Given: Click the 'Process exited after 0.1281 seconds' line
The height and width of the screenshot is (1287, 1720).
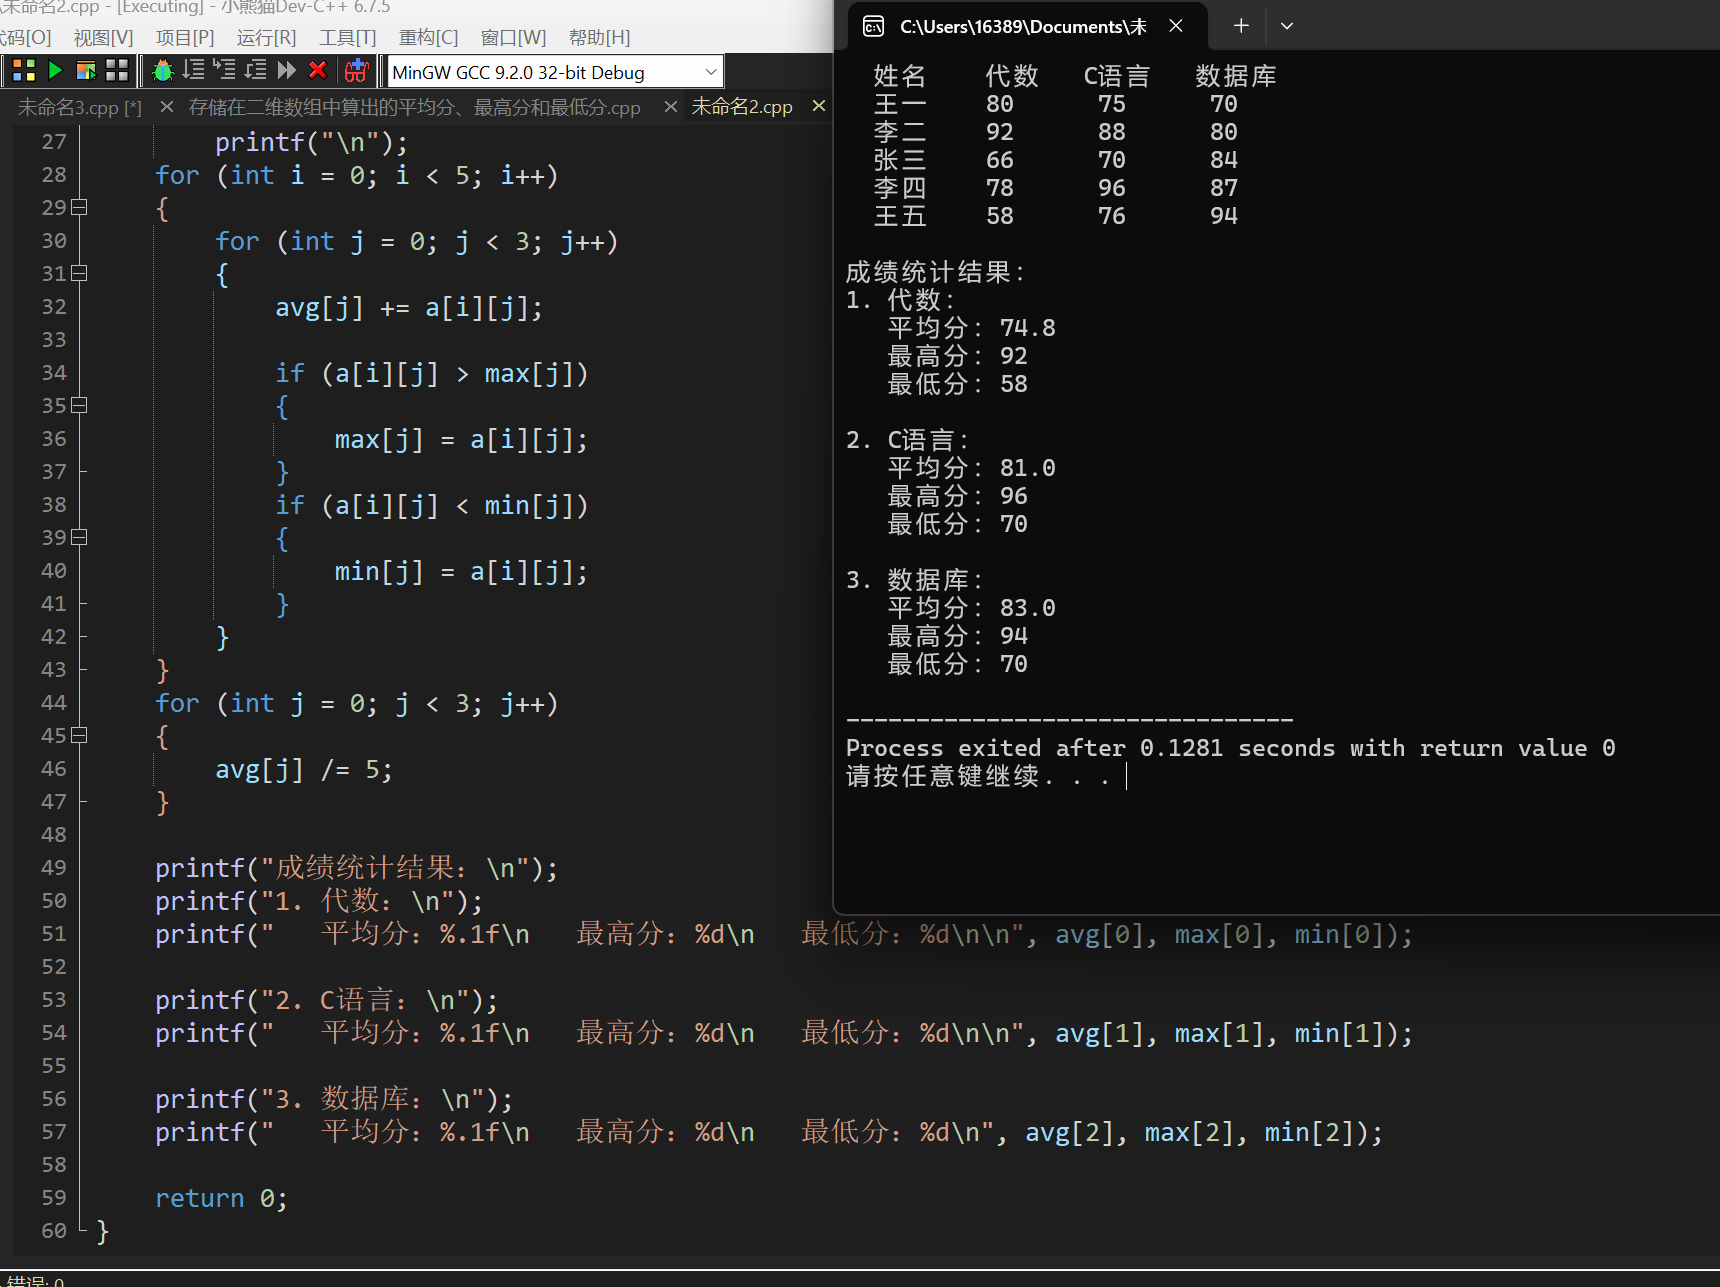Looking at the screenshot, I should click(1230, 748).
